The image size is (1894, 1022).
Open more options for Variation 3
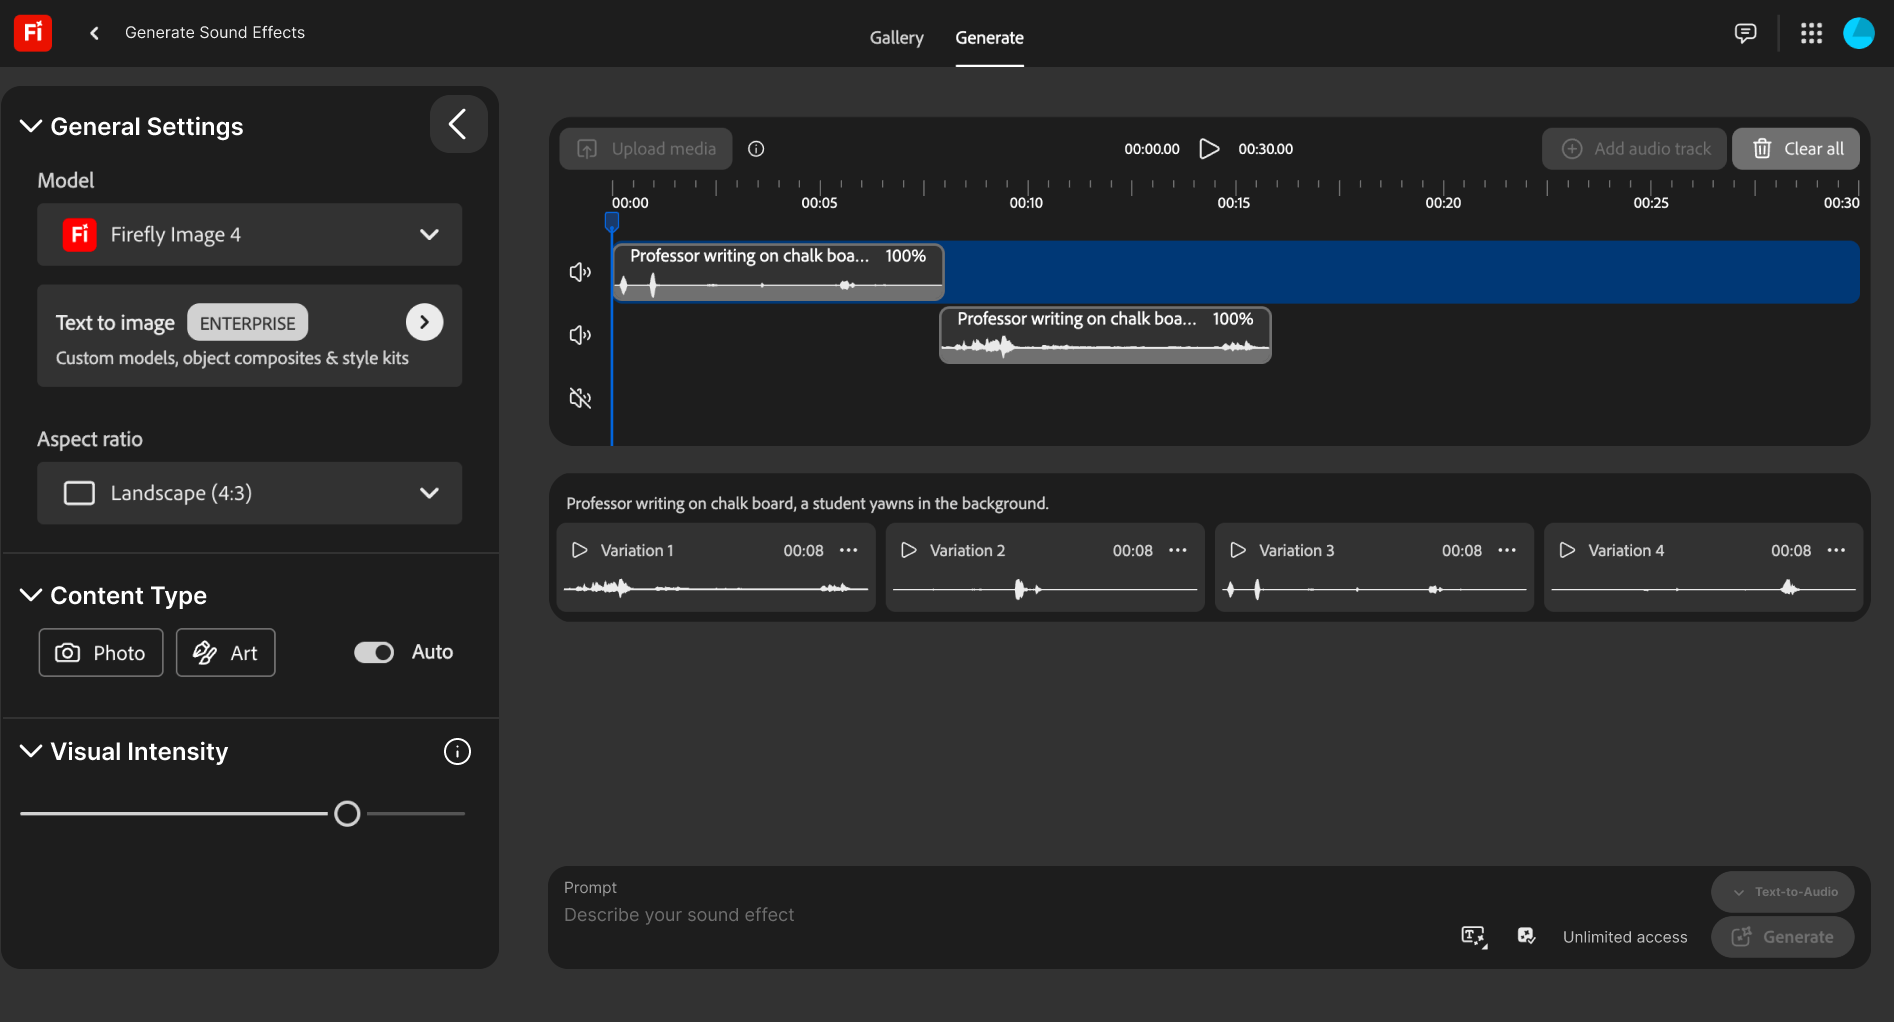point(1508,550)
